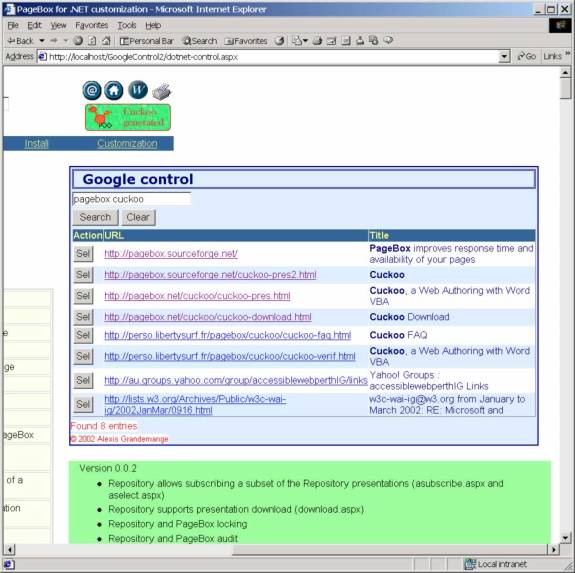Click the 'pagebox cuckoo' search input
Screen dimensions: 575x573
tap(132, 199)
